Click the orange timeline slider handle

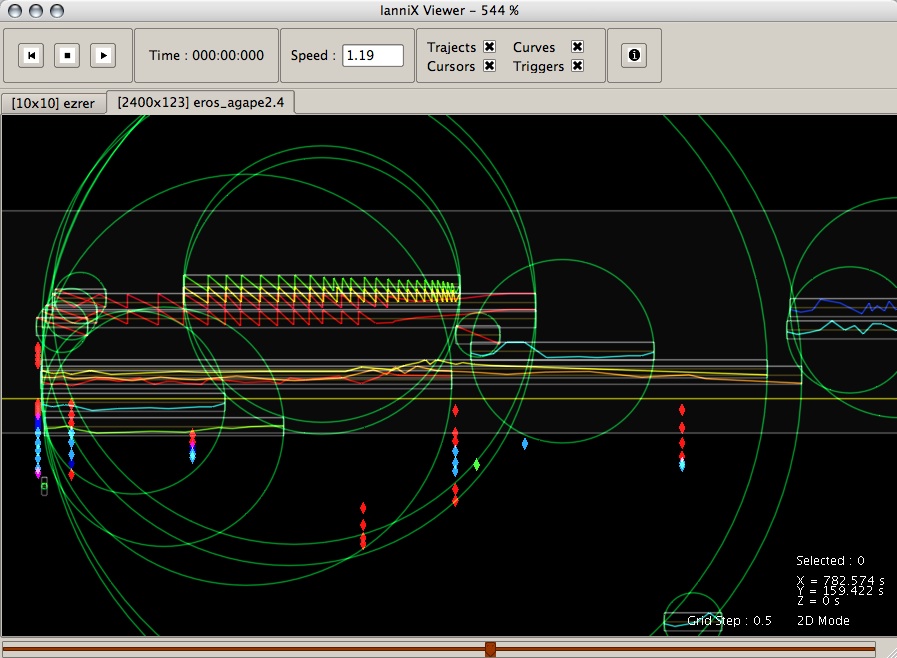coord(490,649)
